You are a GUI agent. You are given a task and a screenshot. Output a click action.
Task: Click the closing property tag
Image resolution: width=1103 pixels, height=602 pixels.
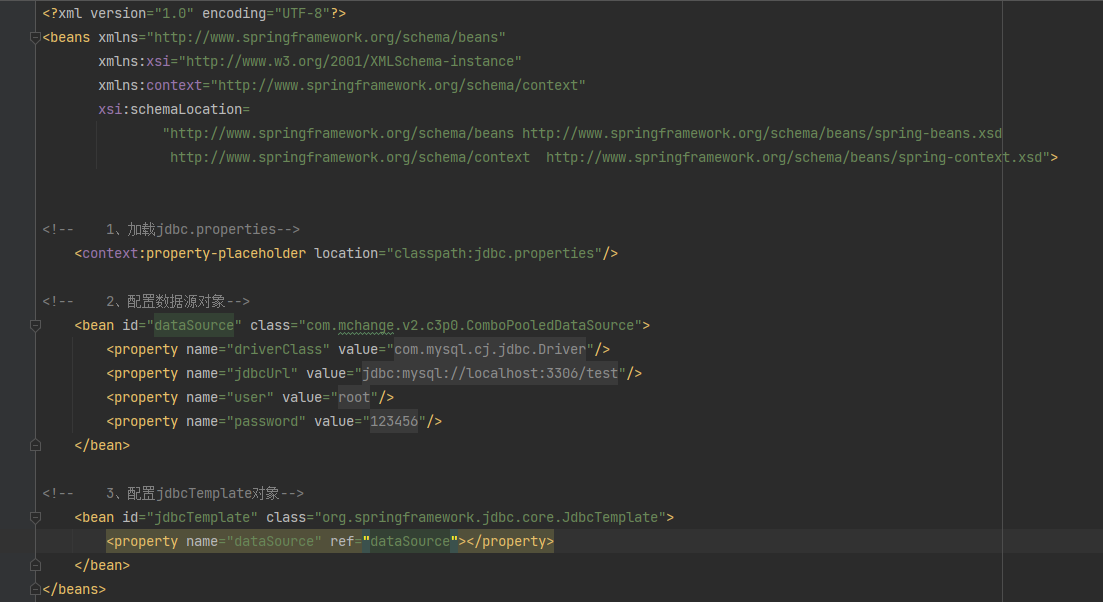coord(510,542)
